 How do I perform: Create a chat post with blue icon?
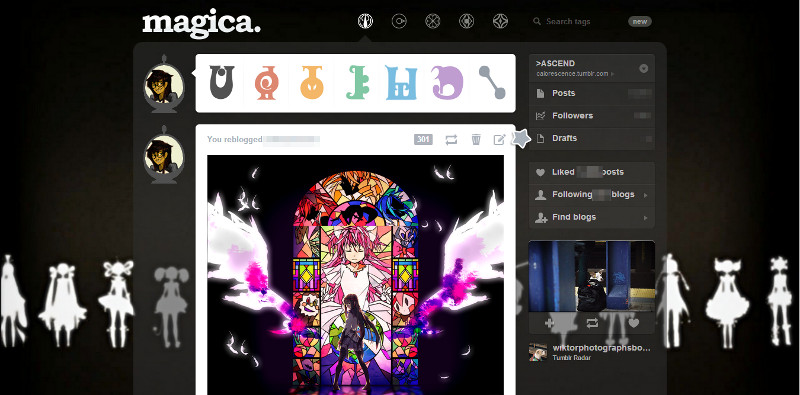point(401,83)
